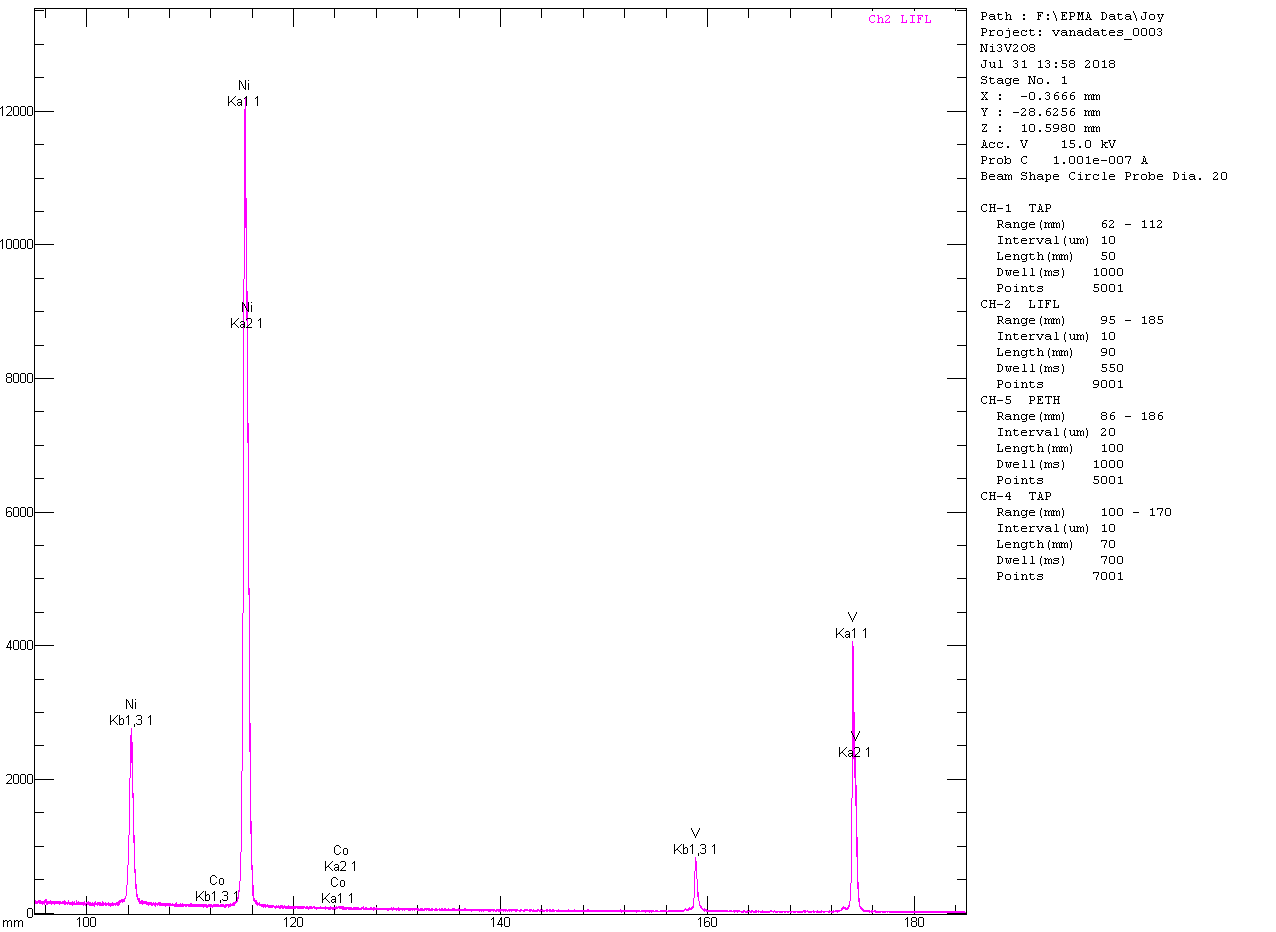Select the Ni Ka1 1 peak label
Screen dimensions: 1276x932
tap(243, 94)
